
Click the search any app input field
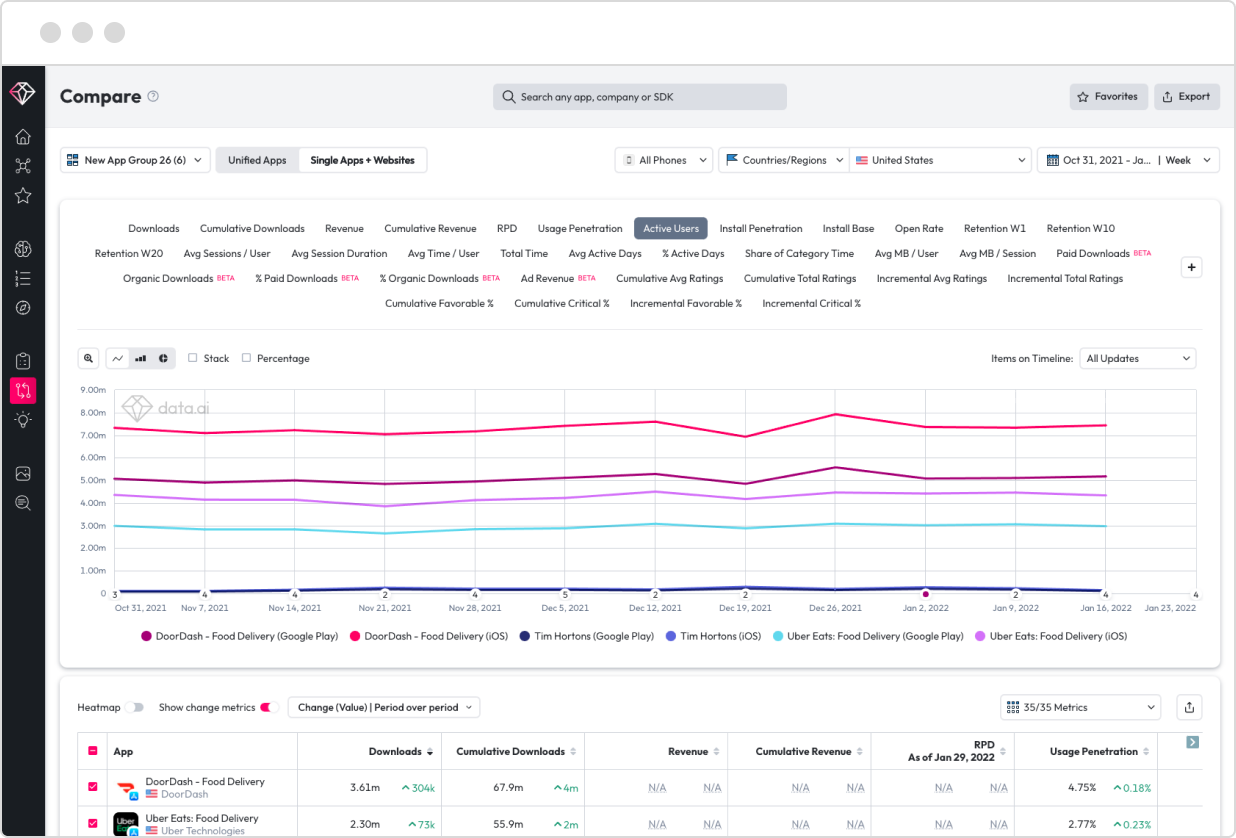point(640,97)
